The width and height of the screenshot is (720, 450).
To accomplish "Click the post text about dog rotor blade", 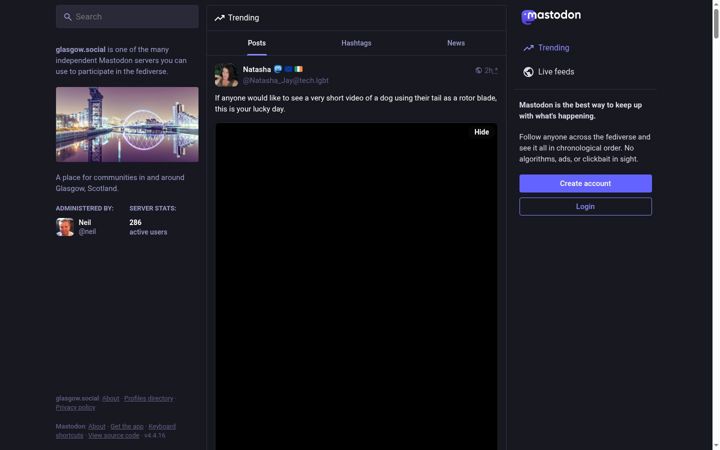I will 356,104.
